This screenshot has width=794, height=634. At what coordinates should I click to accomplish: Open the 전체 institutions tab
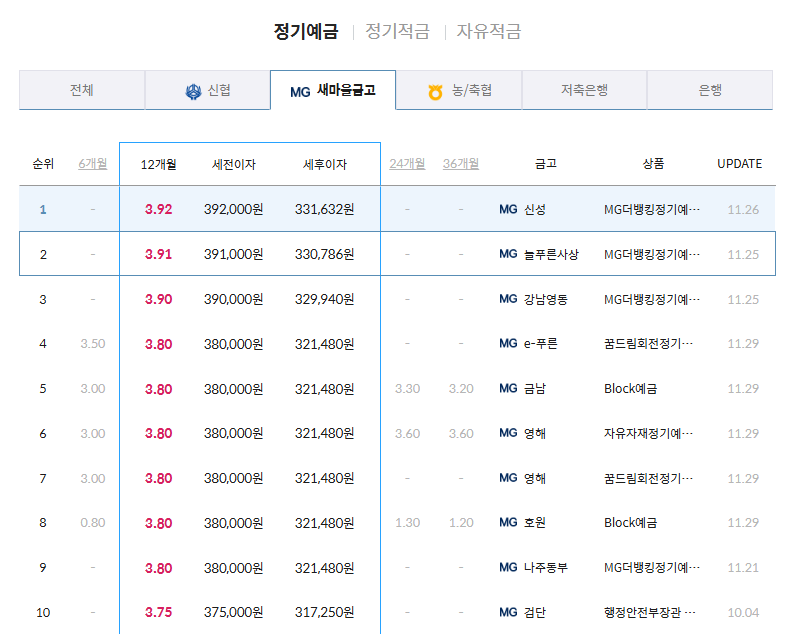pos(82,90)
